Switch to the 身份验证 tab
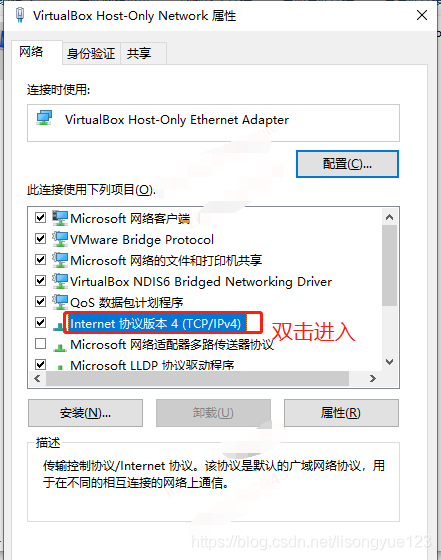Screen dimensions: 441x560 tap(91, 54)
